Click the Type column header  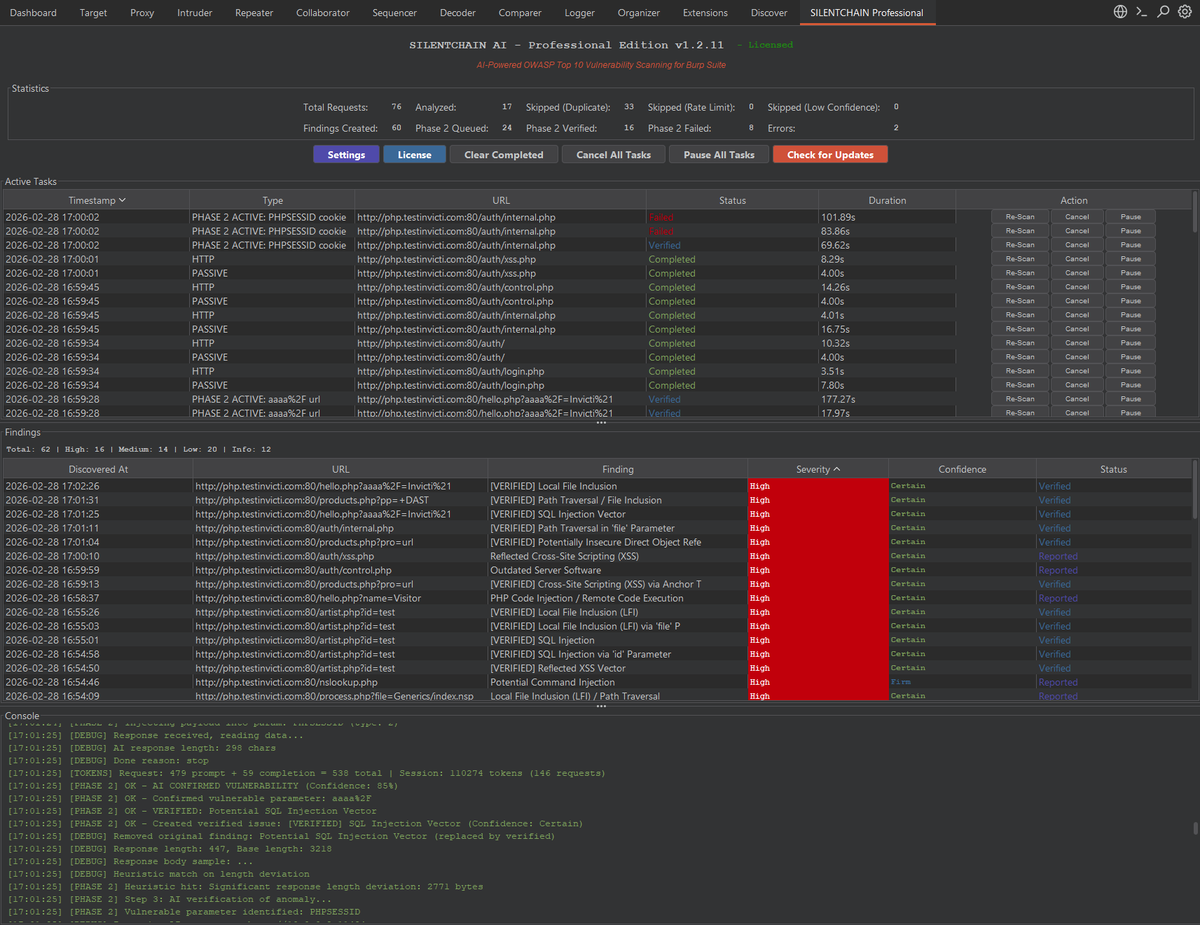point(272,200)
